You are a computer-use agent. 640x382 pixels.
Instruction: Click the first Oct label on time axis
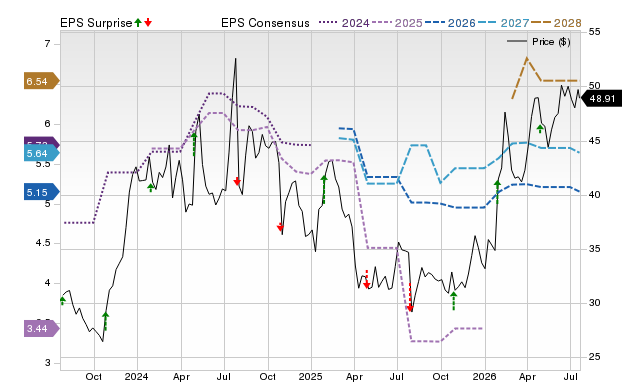93,376
